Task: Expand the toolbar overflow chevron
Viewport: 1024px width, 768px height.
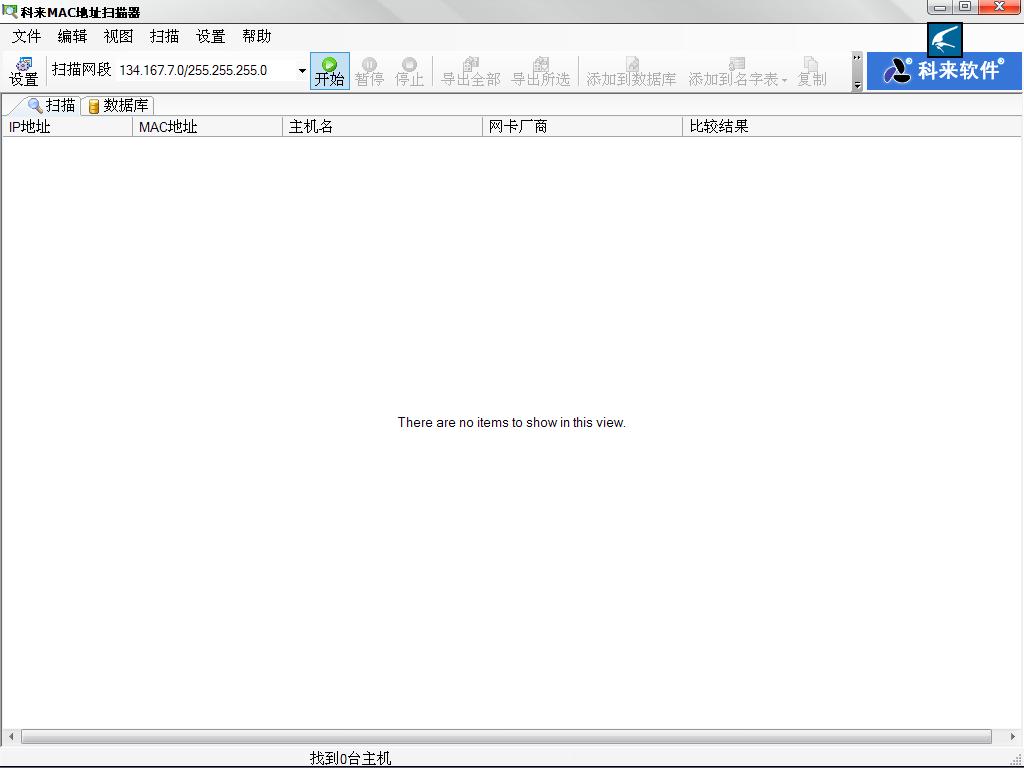Action: 857,71
